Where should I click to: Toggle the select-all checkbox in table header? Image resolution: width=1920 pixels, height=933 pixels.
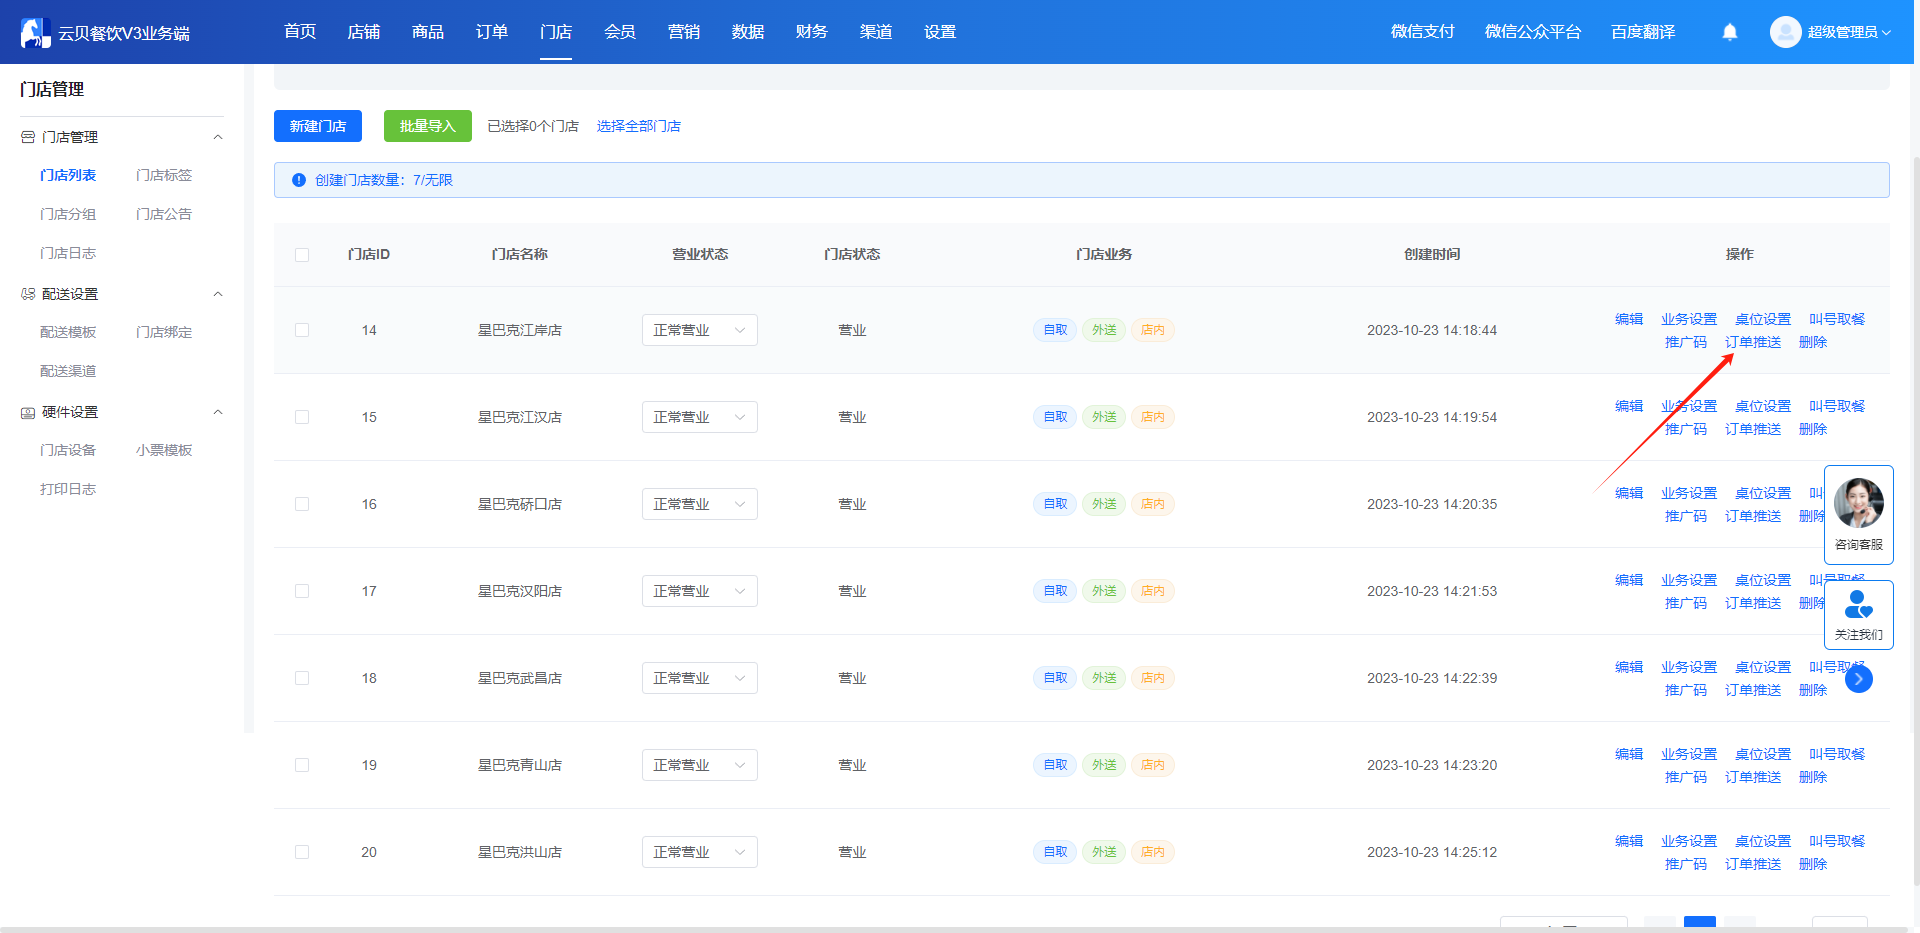pos(302,255)
